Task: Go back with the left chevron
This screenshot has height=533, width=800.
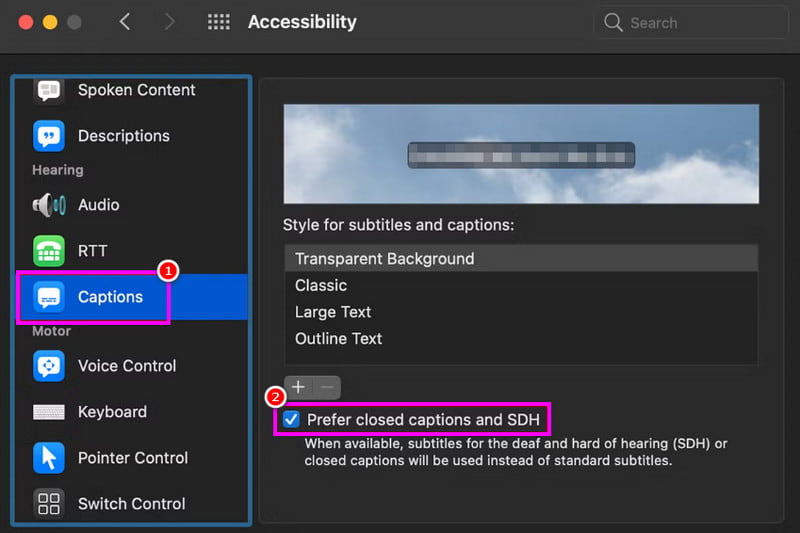Action: tap(125, 22)
